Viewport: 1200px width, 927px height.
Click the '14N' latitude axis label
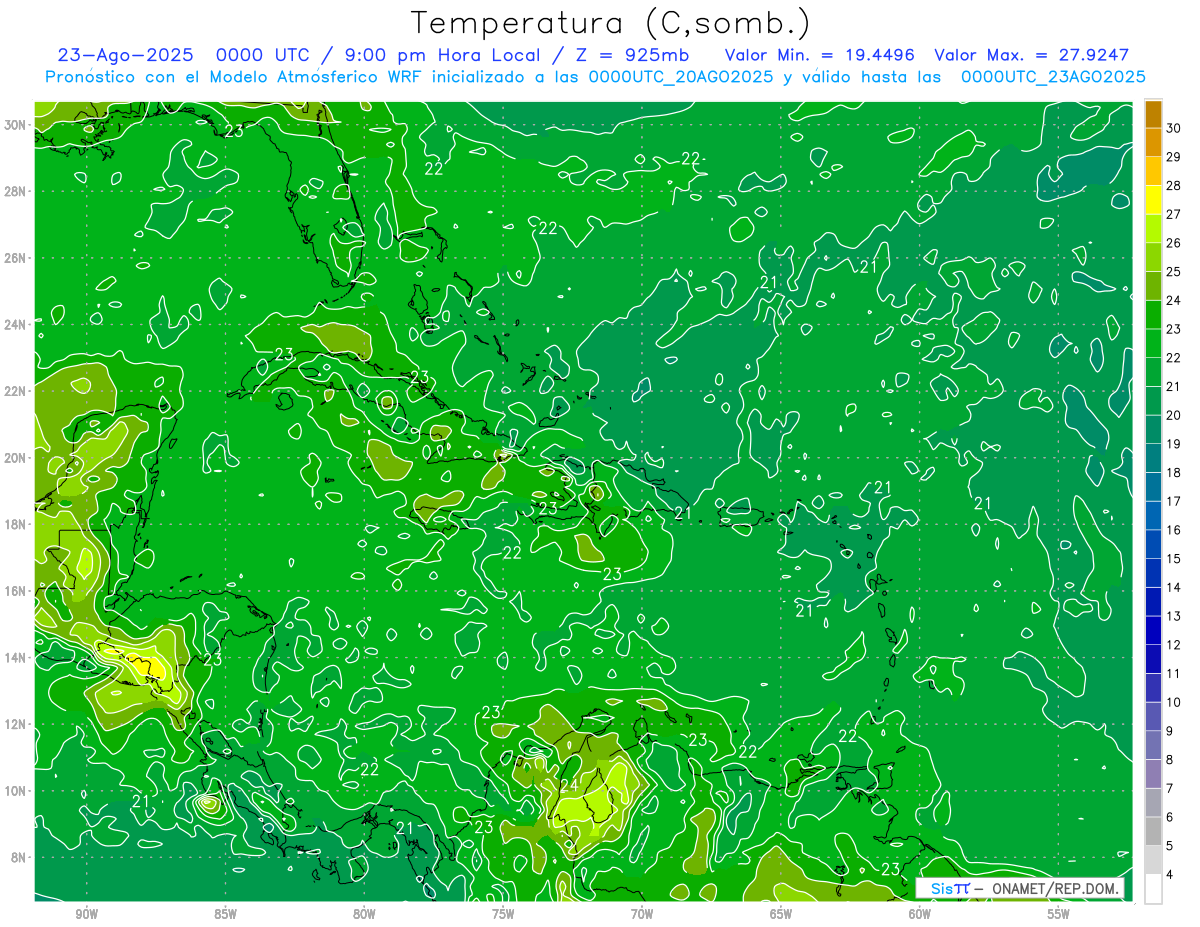pos(15,657)
